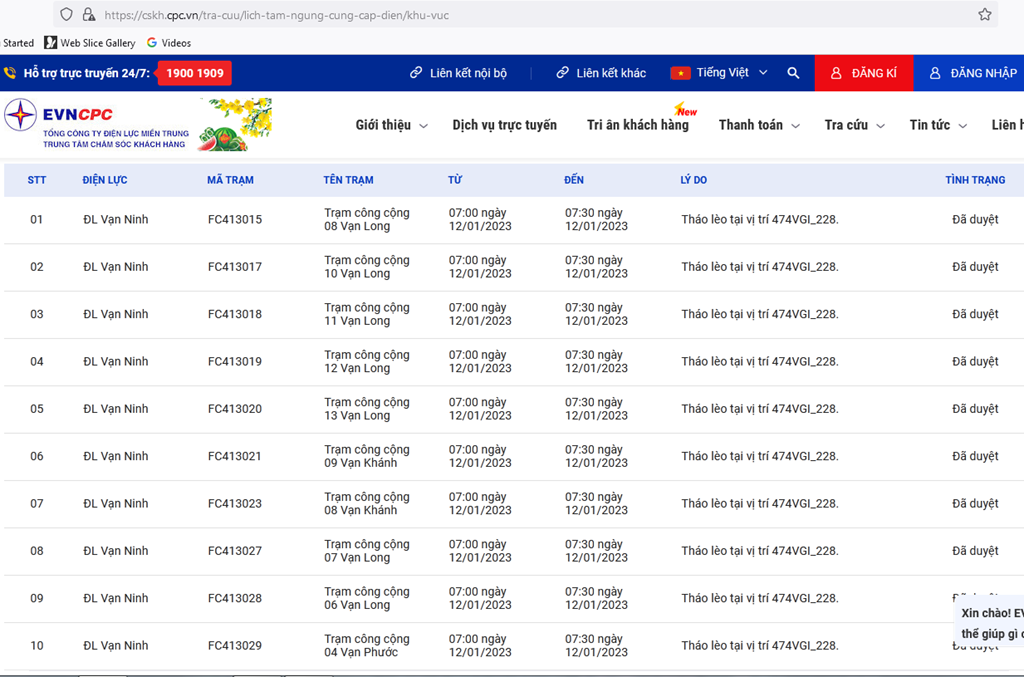
Task: Click the site lock icon in address bar
Action: tap(89, 15)
